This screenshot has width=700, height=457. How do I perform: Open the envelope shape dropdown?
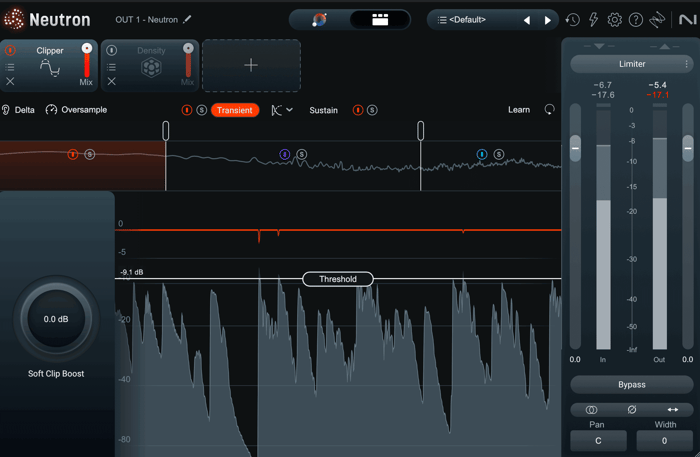point(282,110)
